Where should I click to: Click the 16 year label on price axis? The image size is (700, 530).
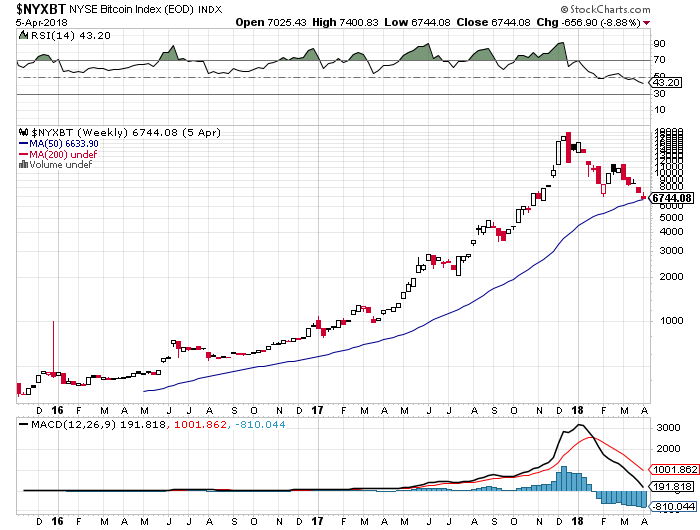point(58,410)
